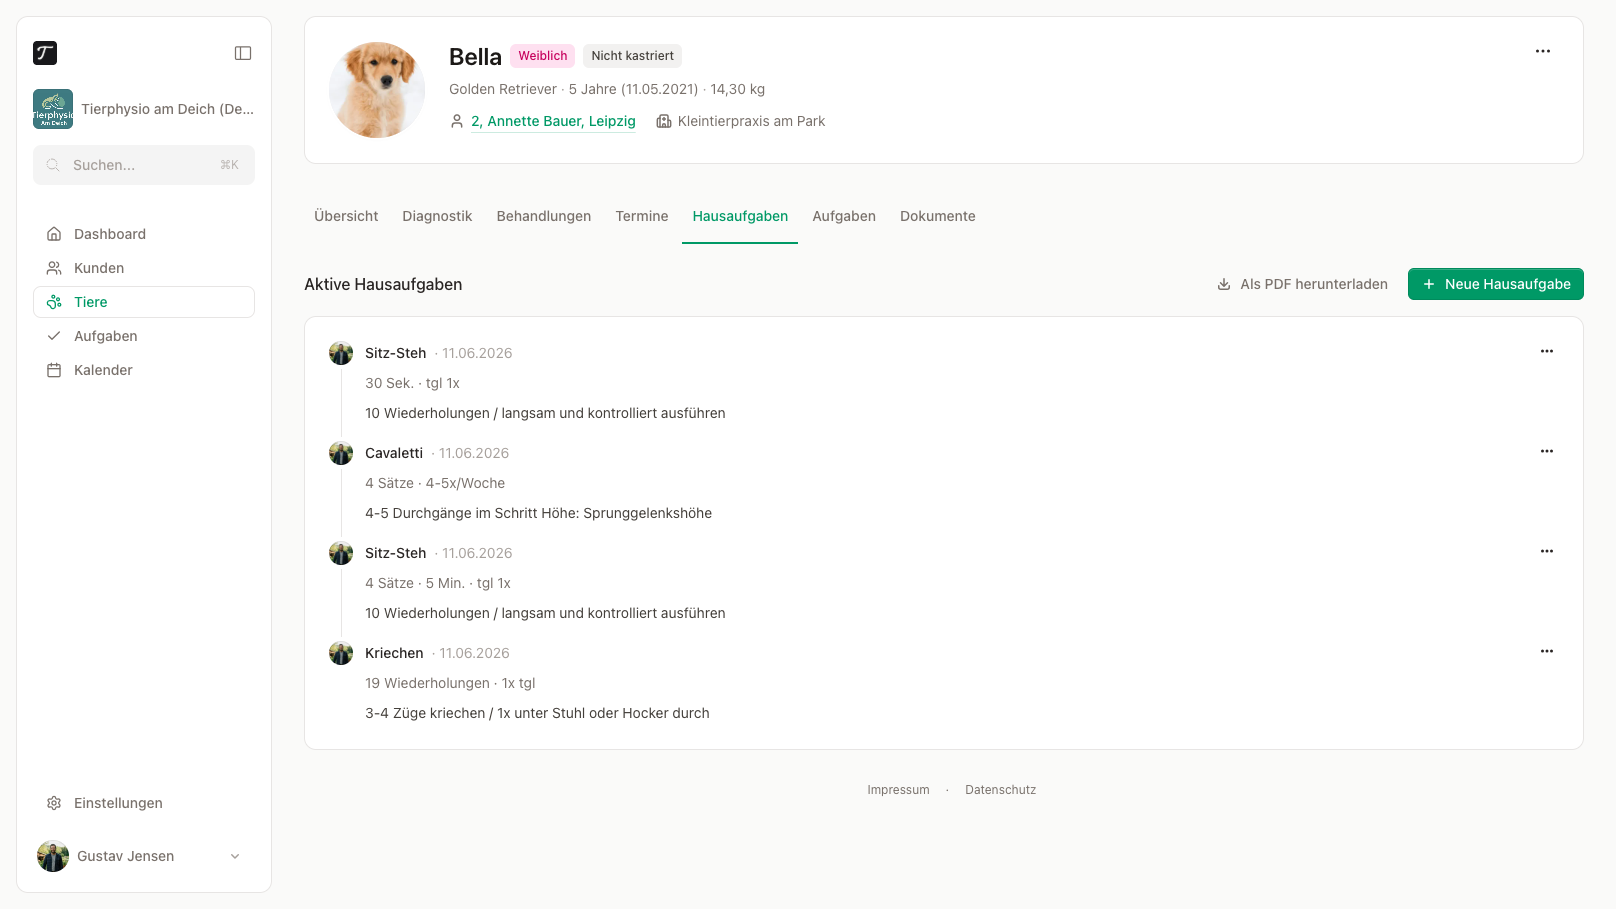Click Bella's profile photo

point(377,90)
